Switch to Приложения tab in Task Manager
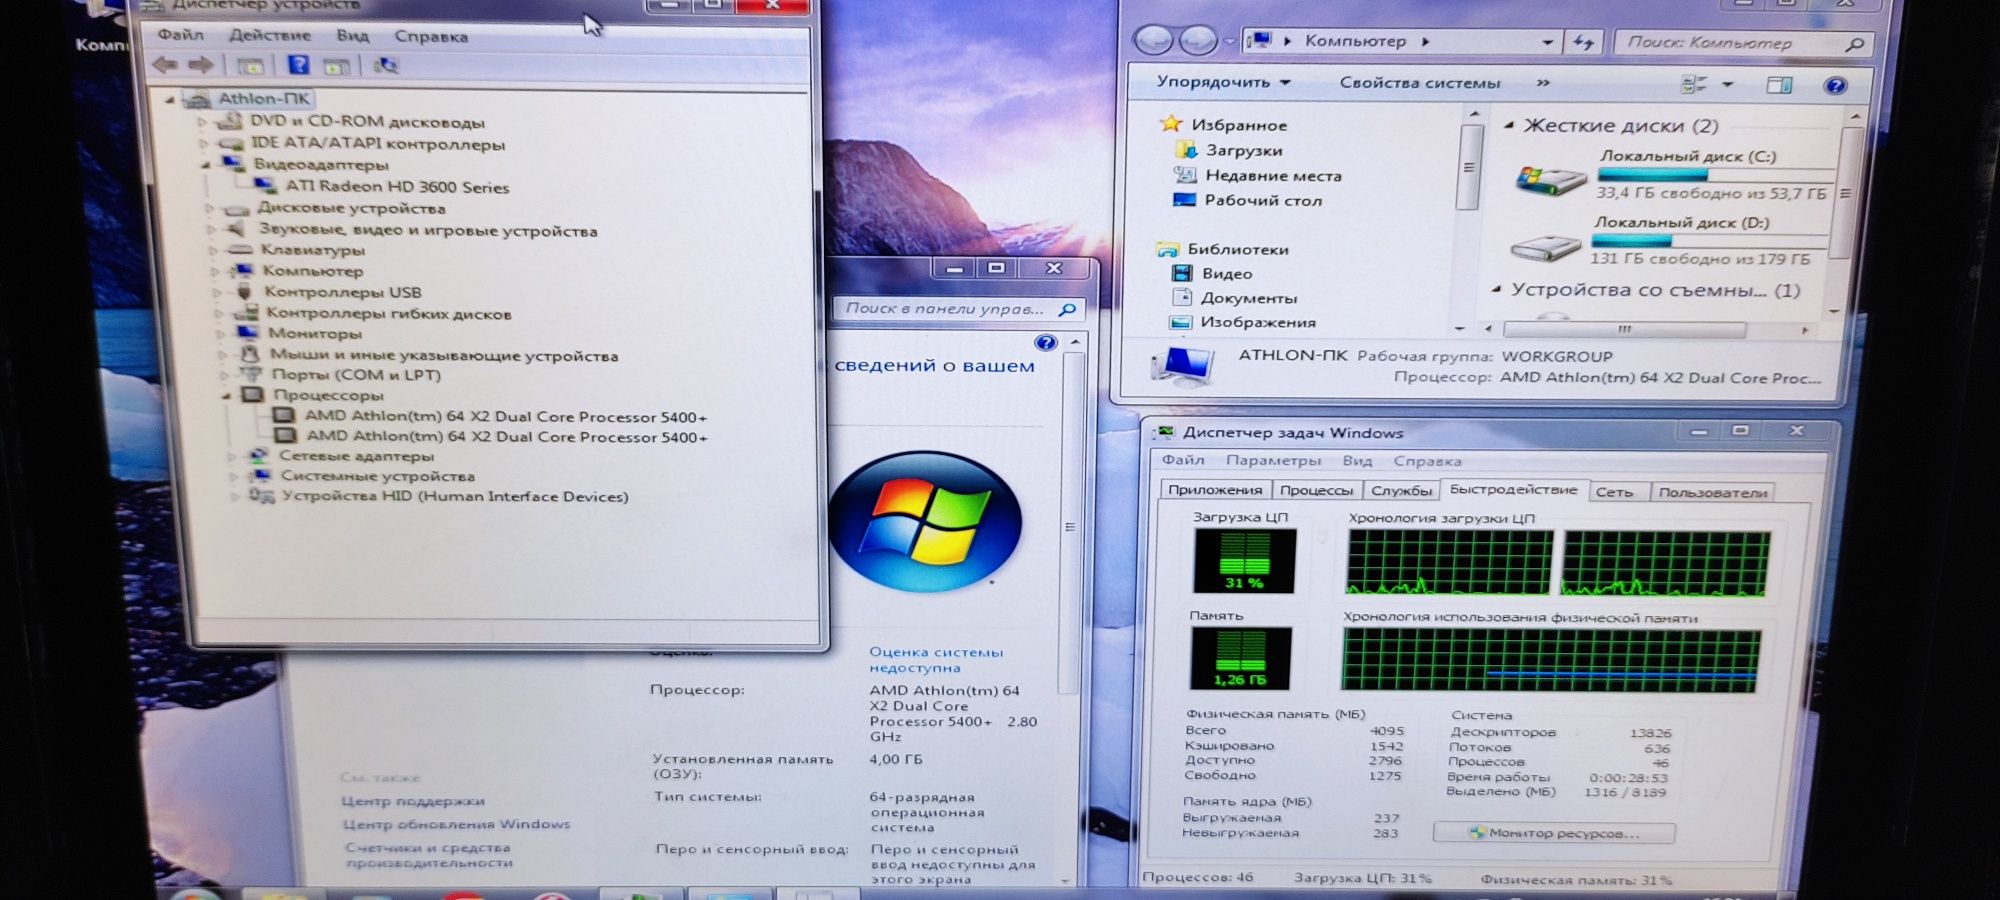 click(1215, 490)
